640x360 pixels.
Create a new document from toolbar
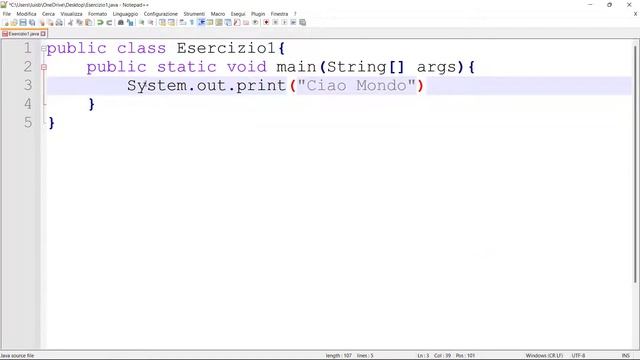[5, 22]
